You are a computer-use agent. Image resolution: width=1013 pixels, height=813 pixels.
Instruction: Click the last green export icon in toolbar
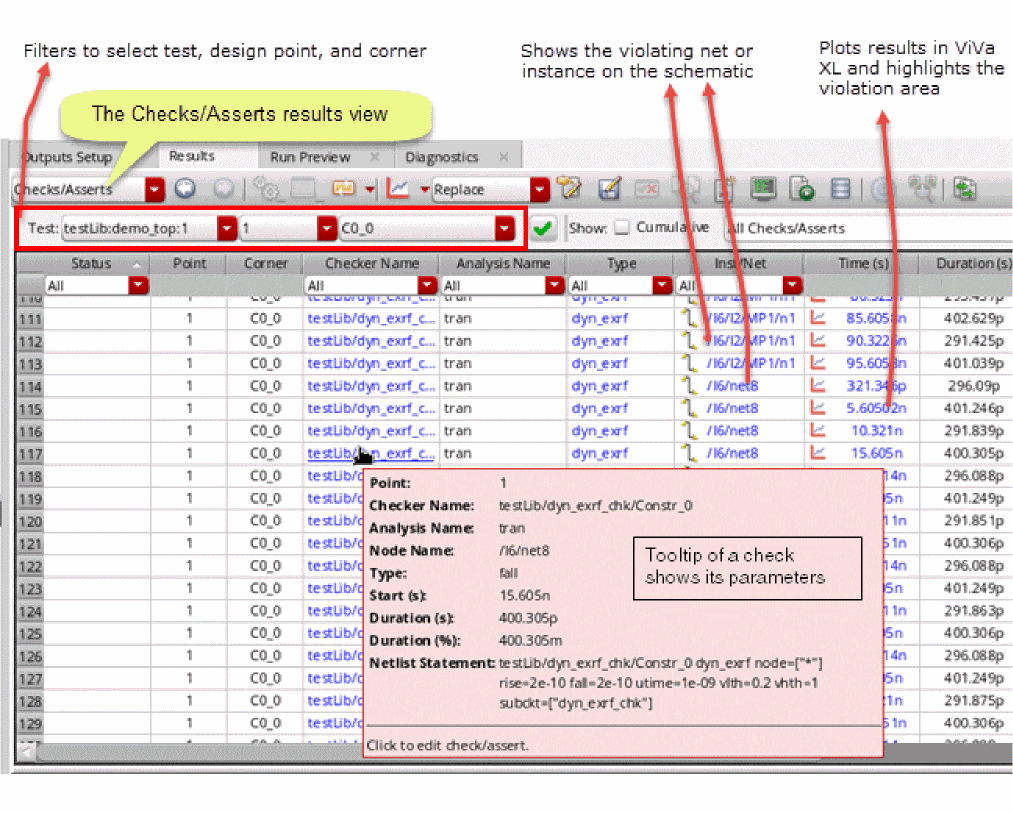point(965,189)
